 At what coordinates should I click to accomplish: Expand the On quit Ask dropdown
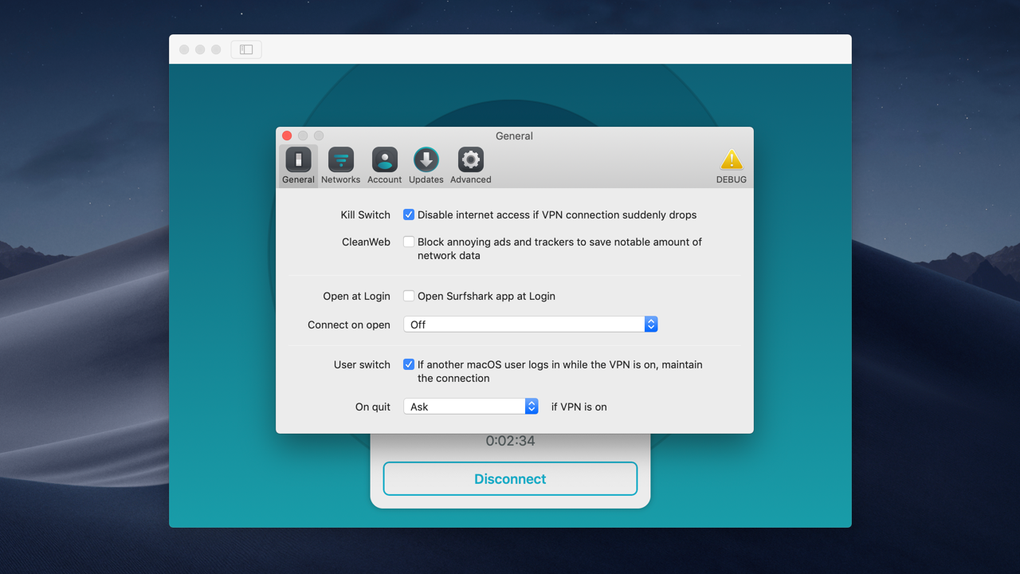pyautogui.click(x=471, y=407)
